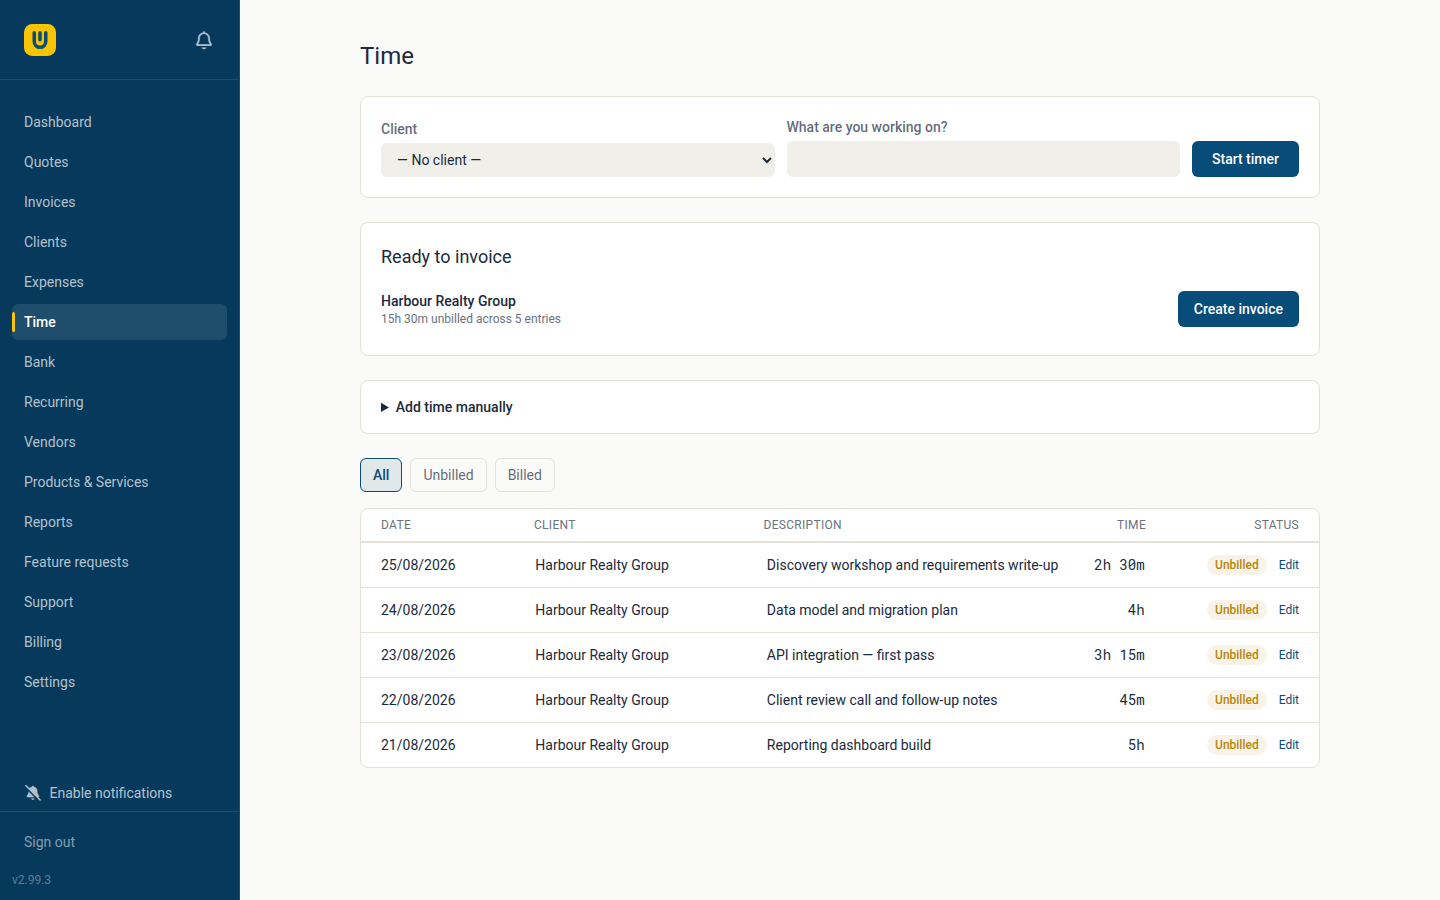Open Settings in the sidebar

pyautogui.click(x=119, y=682)
